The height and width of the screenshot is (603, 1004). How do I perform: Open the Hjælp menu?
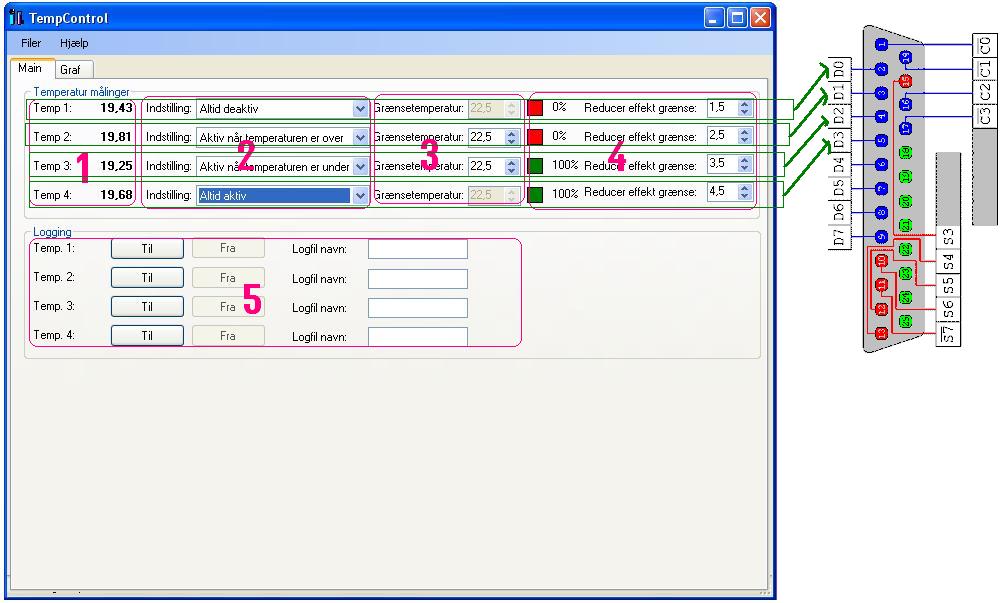pos(74,43)
